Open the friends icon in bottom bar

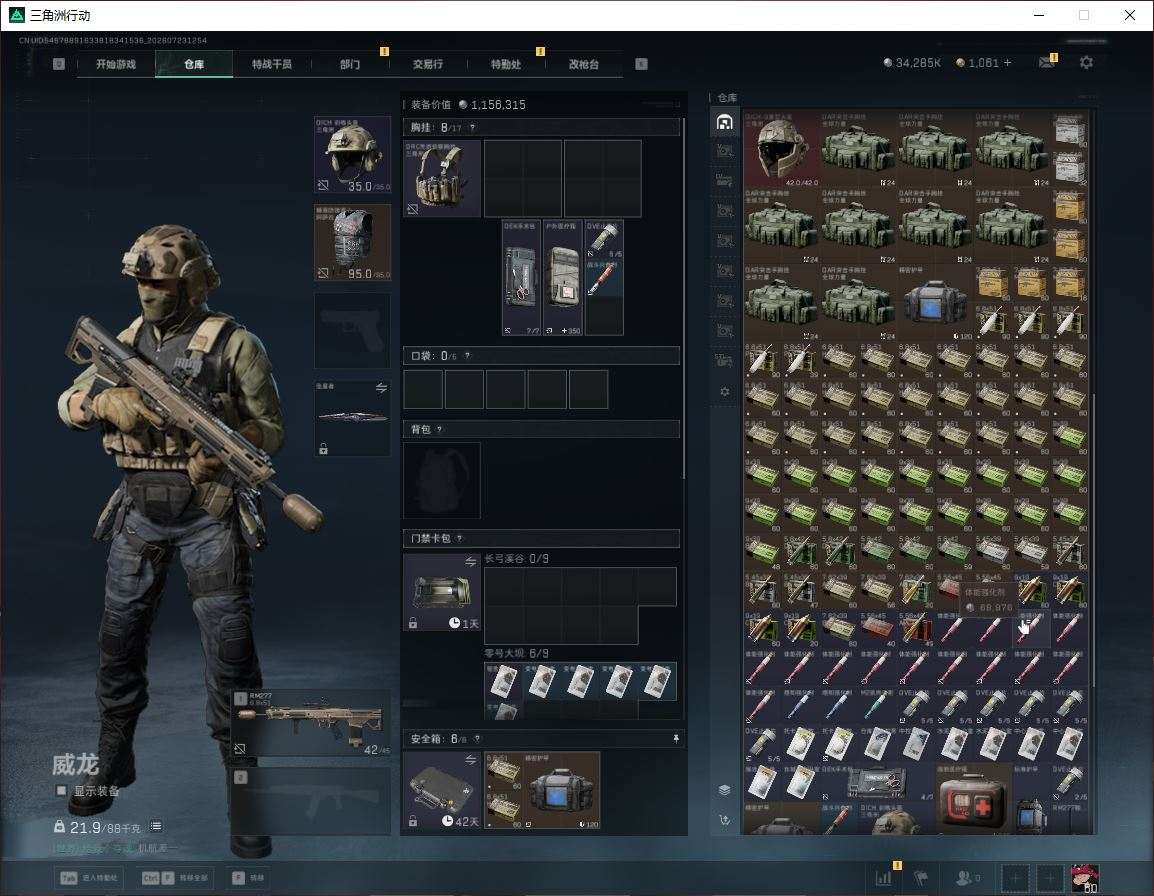pos(967,878)
